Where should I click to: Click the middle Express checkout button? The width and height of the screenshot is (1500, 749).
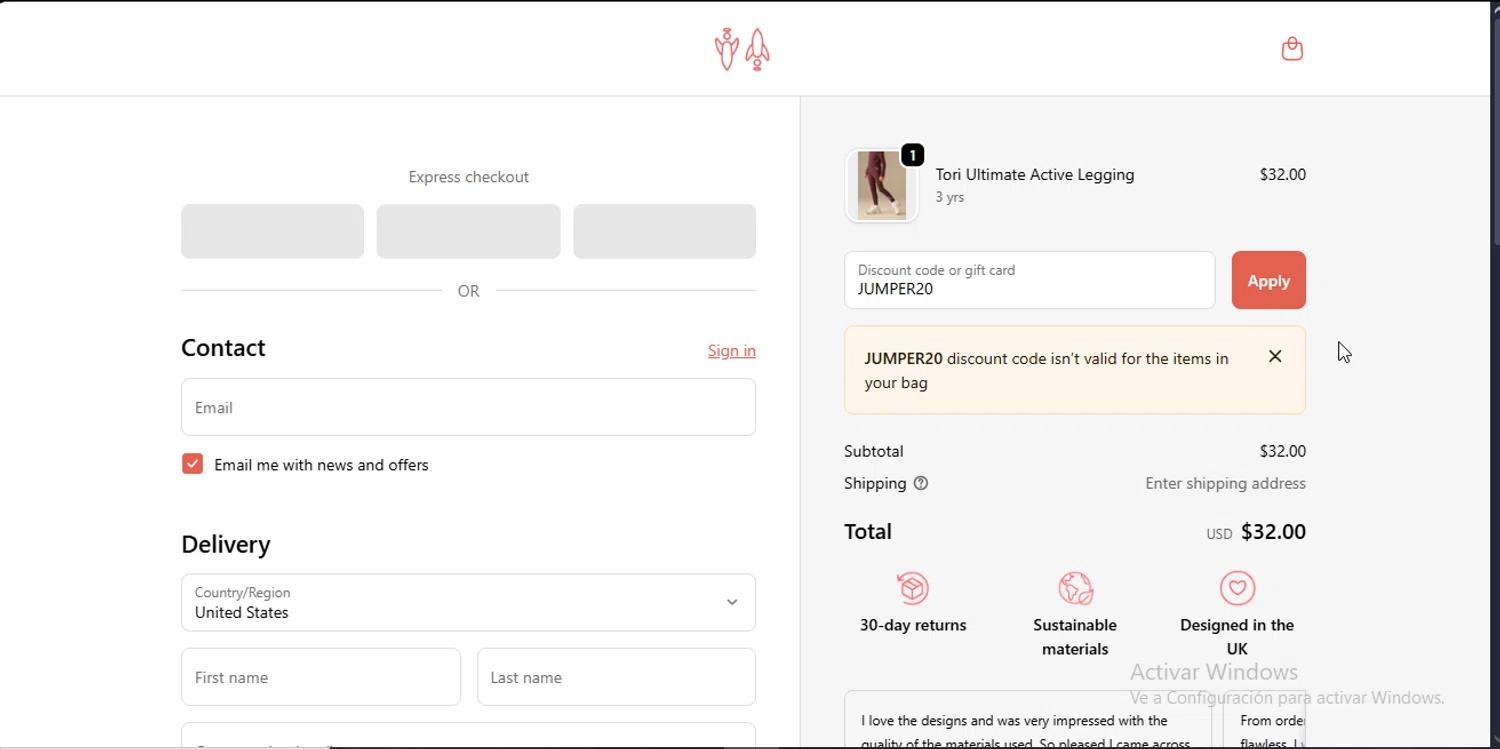point(468,231)
